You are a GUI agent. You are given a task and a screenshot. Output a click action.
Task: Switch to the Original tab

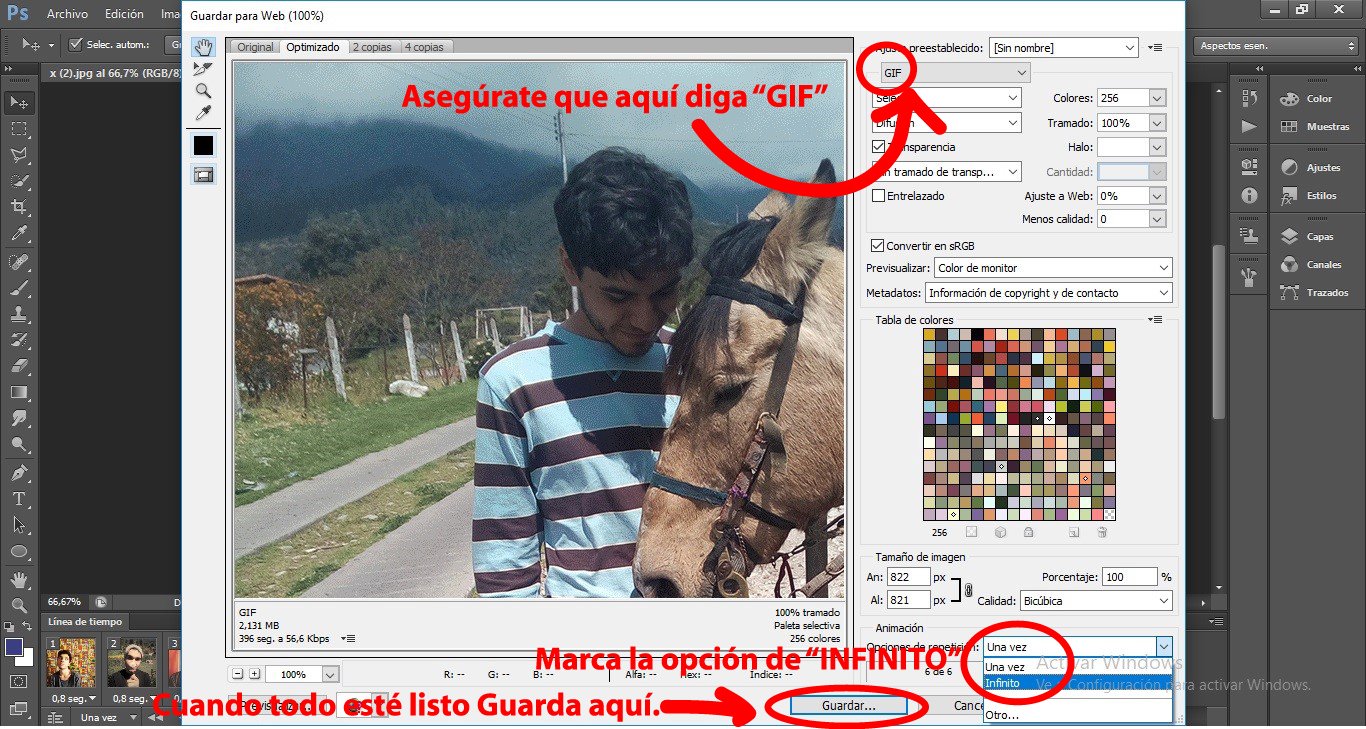[x=255, y=47]
